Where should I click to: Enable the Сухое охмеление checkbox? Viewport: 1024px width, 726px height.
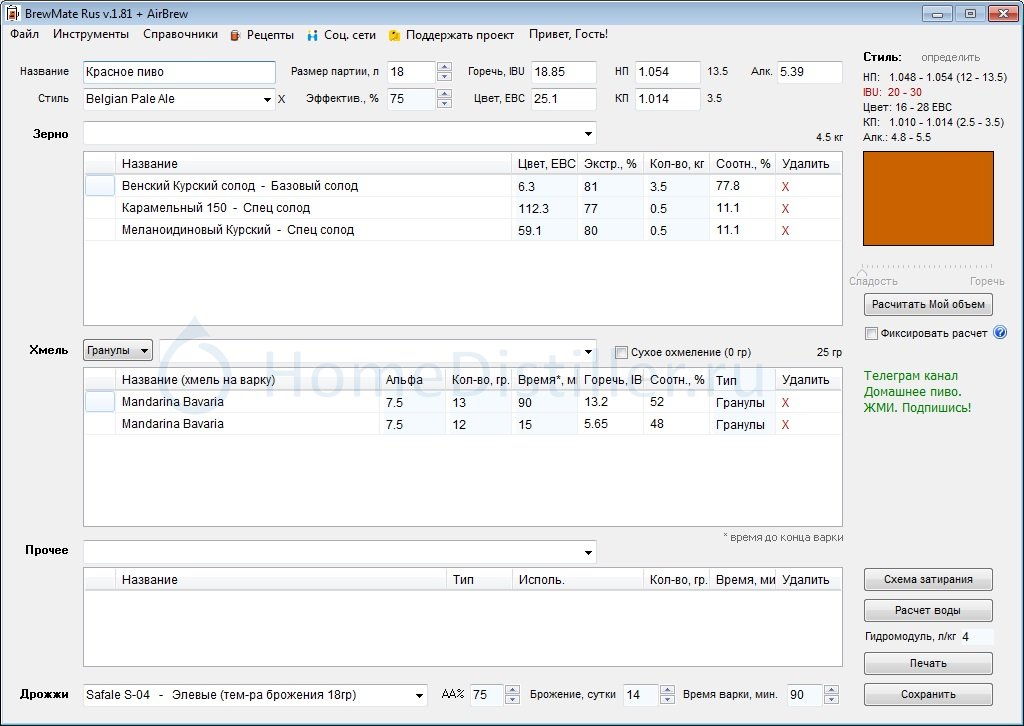[622, 352]
